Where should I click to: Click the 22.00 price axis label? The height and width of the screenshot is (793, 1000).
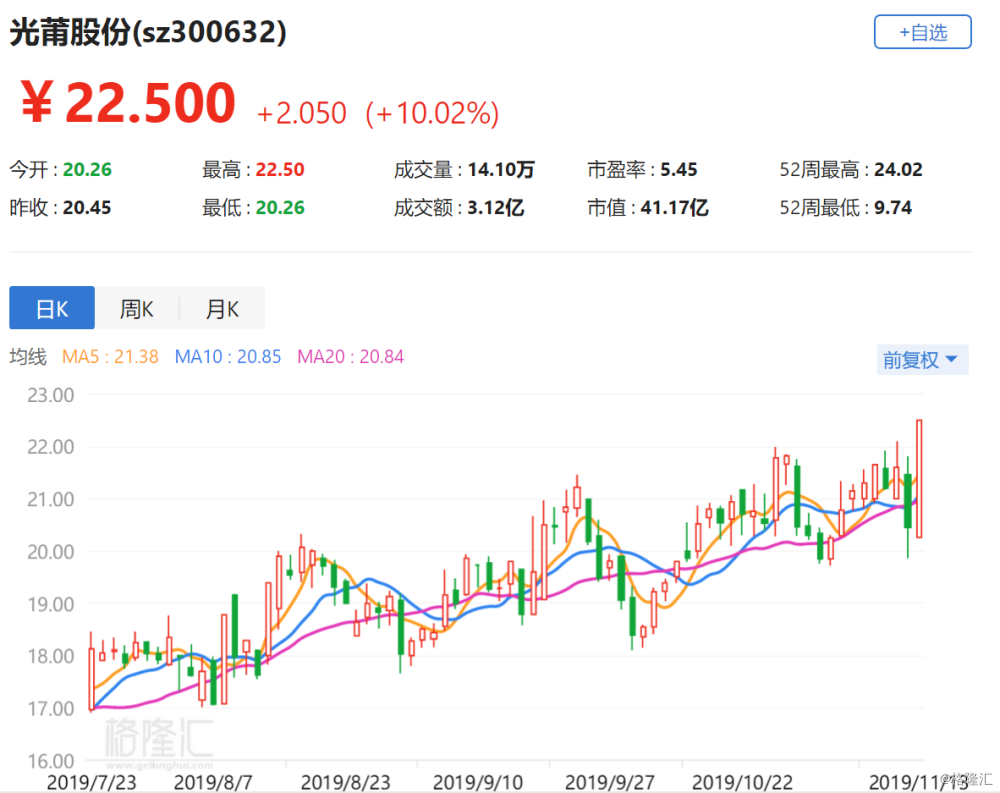[x=50, y=447]
